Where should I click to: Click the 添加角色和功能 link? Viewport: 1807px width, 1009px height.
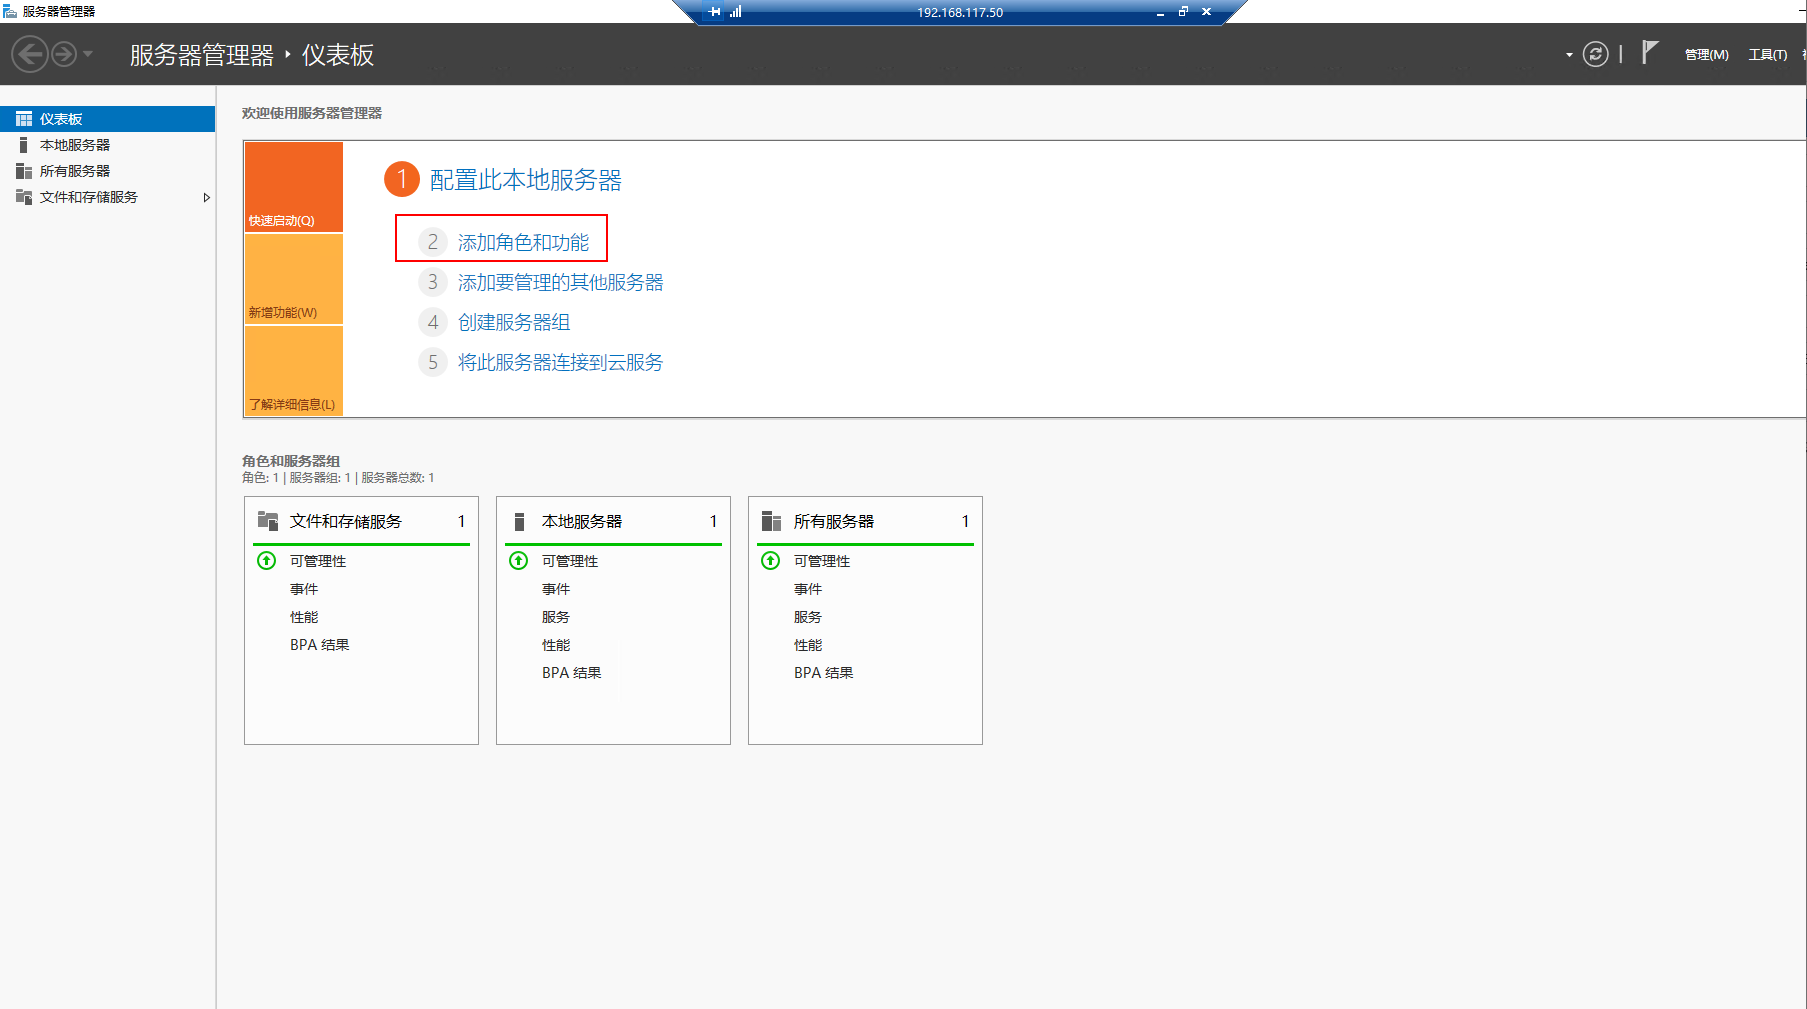[x=523, y=243]
